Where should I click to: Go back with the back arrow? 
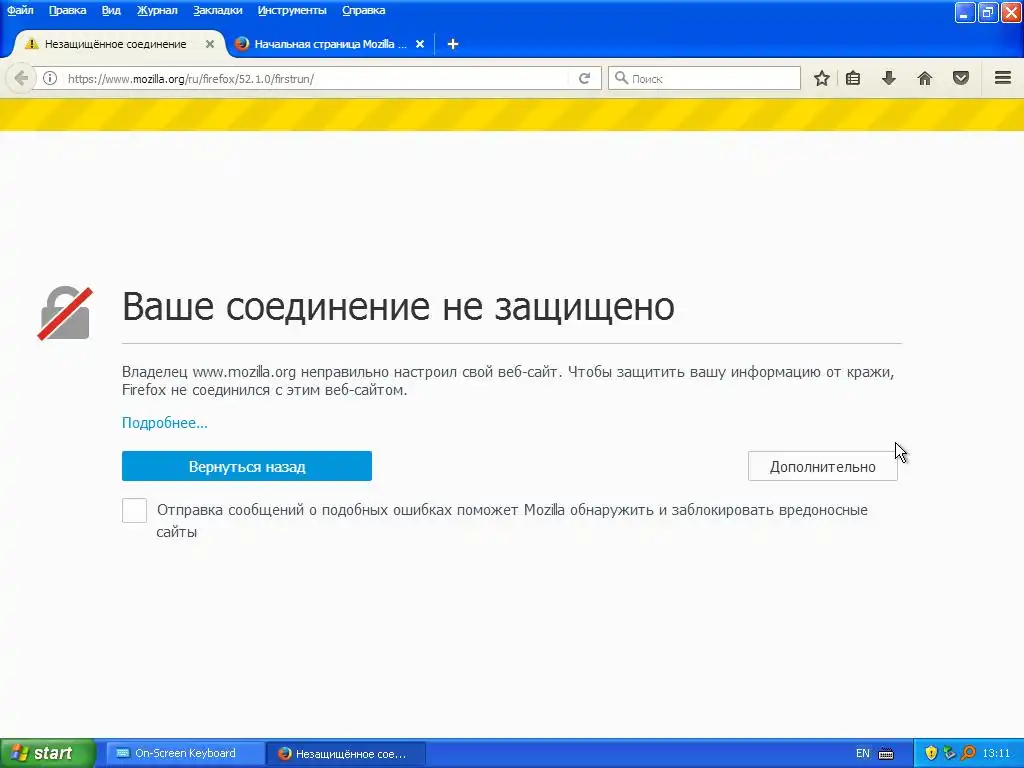click(21, 78)
